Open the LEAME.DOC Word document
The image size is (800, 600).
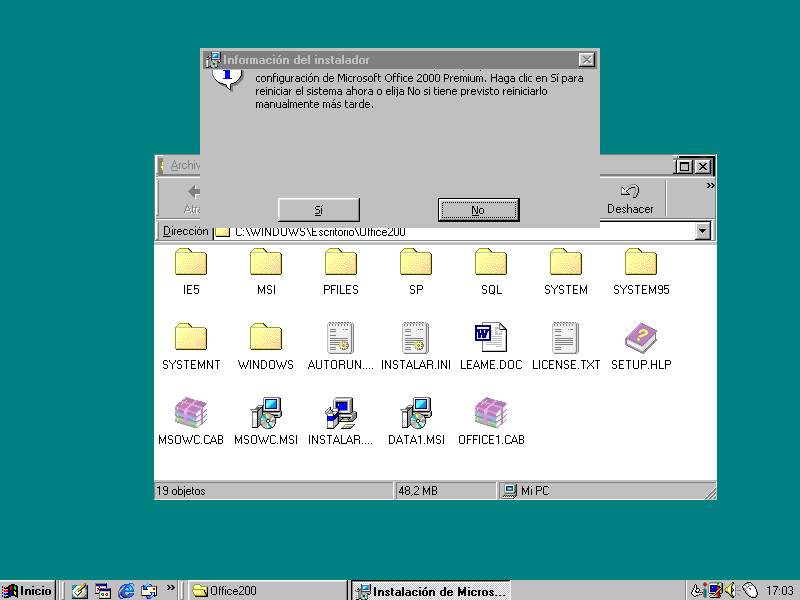pos(491,339)
